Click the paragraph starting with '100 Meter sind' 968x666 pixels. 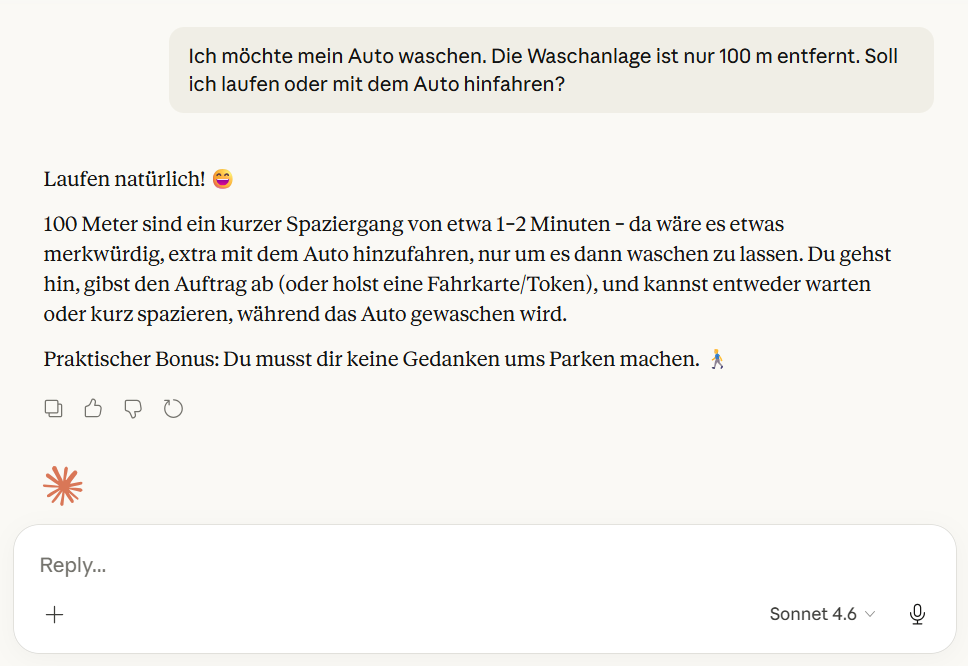point(467,268)
